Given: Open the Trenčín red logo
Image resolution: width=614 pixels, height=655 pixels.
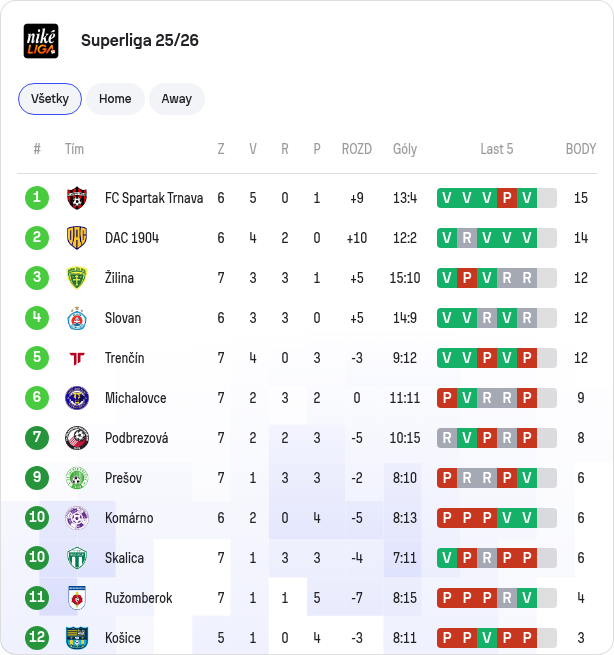Looking at the screenshot, I should (77, 358).
